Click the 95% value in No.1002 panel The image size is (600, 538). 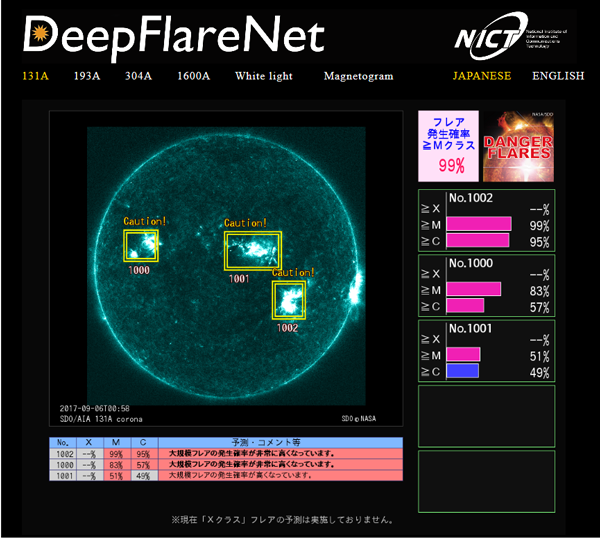coord(540,242)
